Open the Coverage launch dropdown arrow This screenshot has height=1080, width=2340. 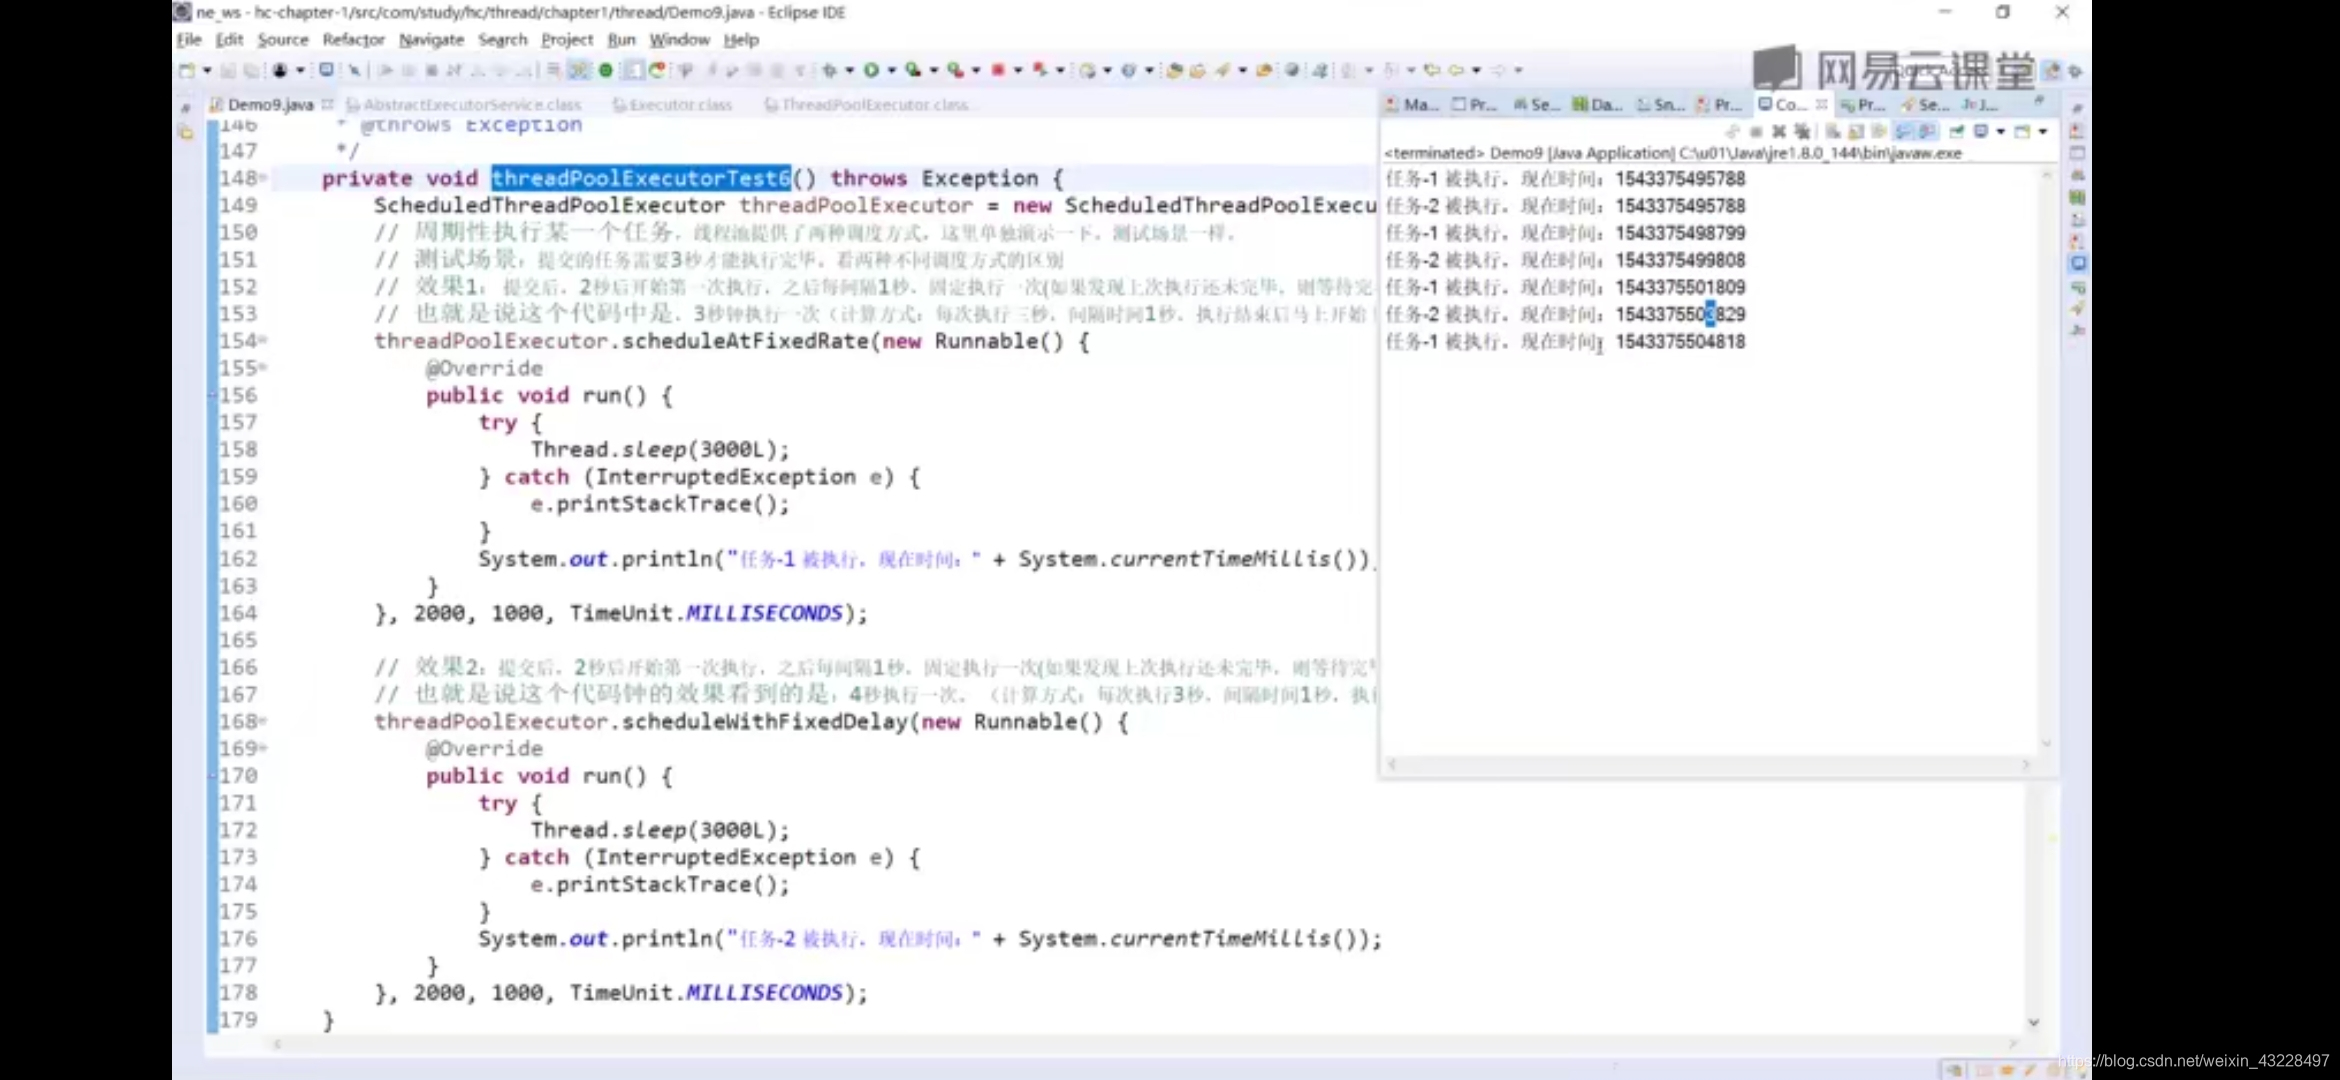[934, 70]
